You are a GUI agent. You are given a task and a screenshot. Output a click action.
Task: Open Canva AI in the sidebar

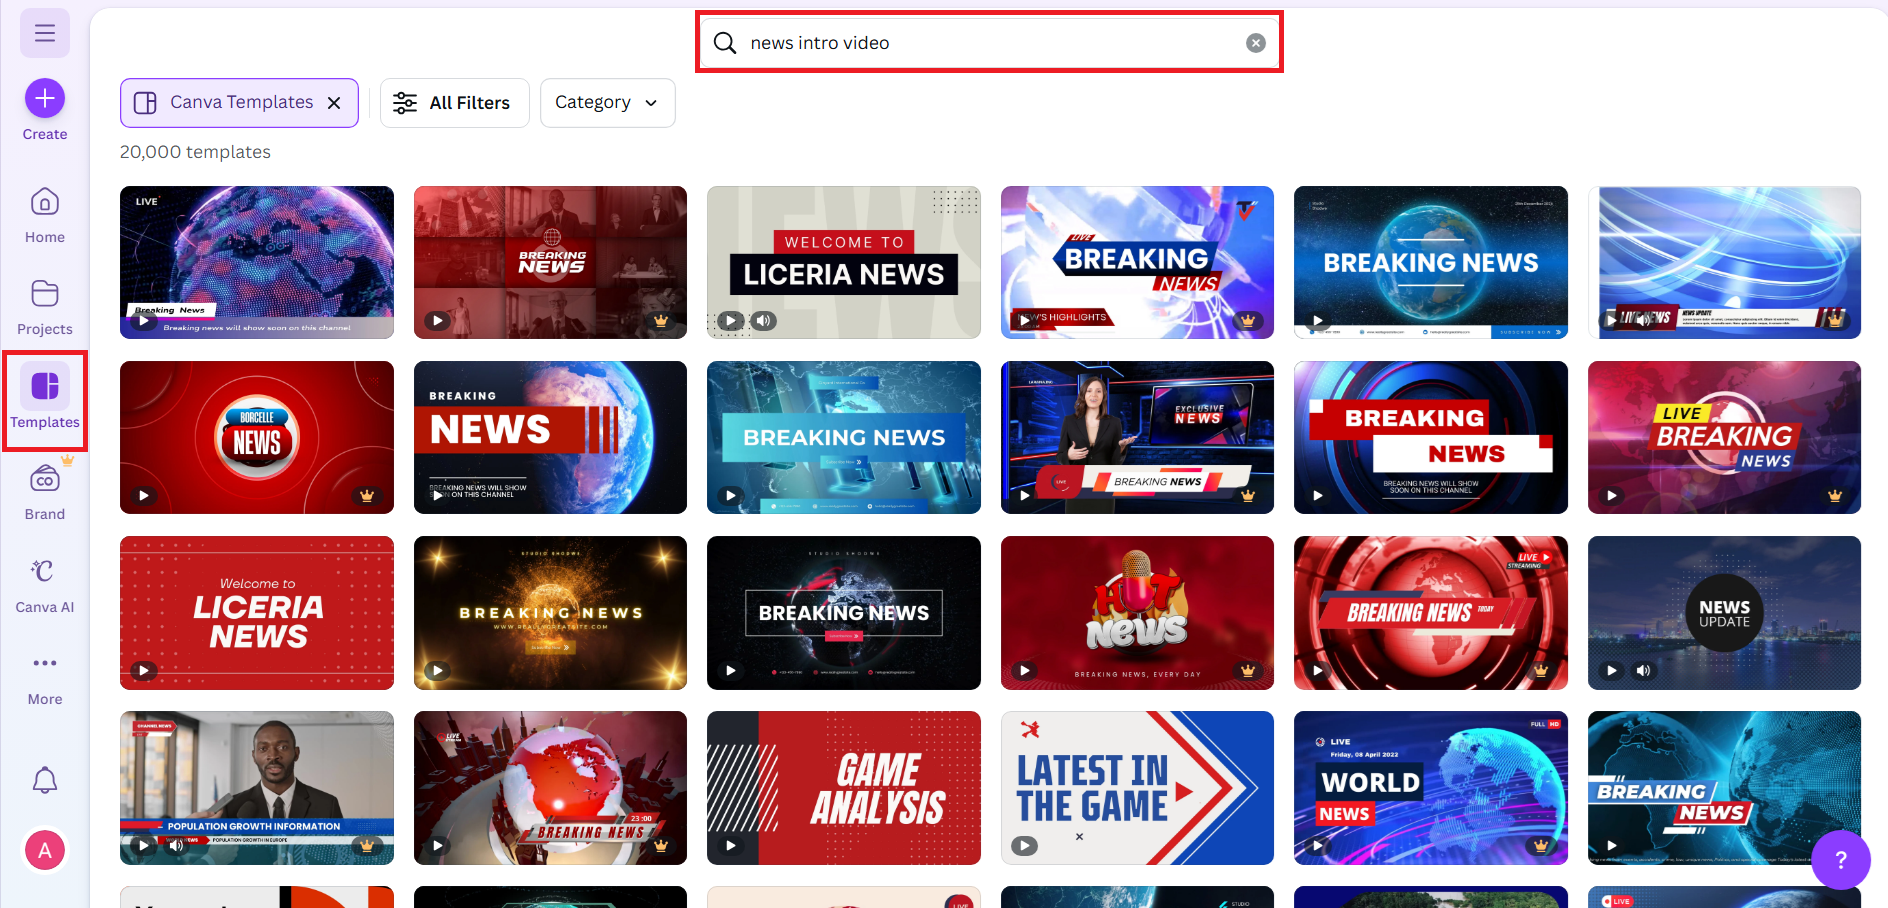45,585
